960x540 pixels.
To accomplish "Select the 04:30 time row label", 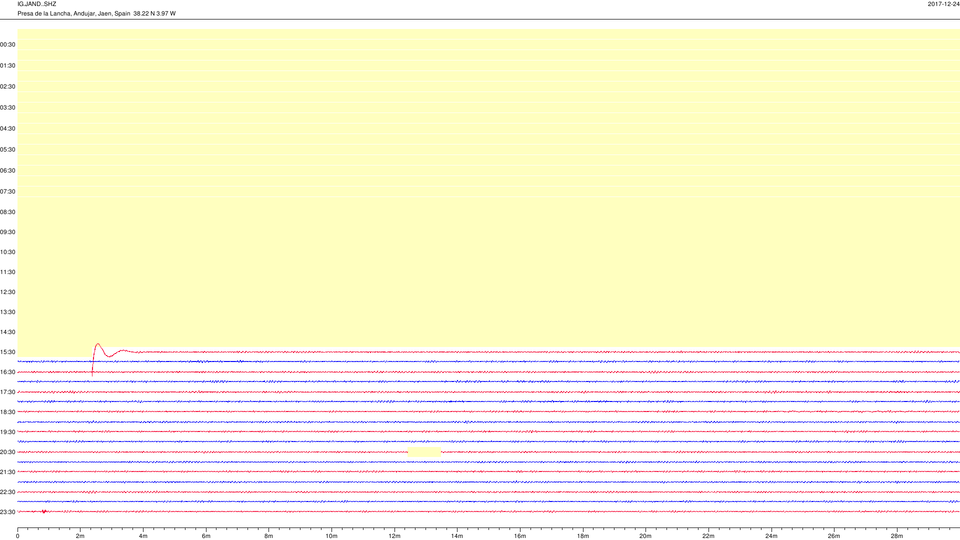I will 8,129.
